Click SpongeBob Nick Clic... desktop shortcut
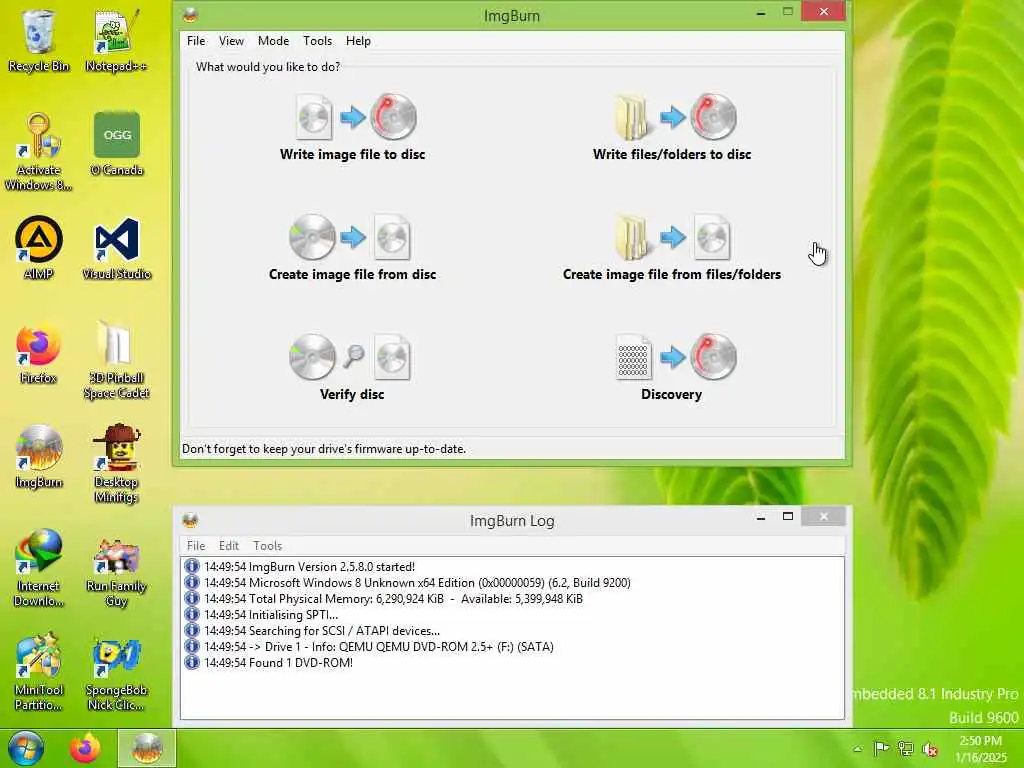The image size is (1024, 768). pos(116,675)
